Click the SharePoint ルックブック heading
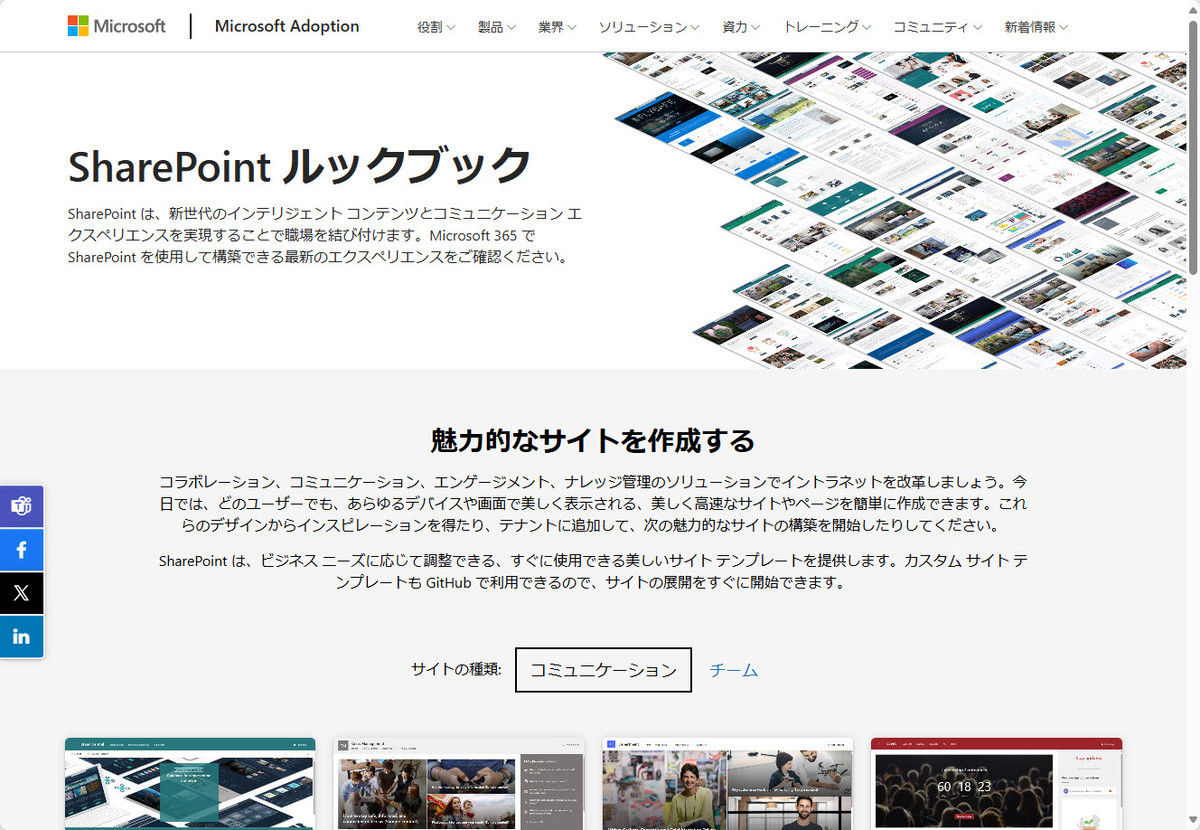 (299, 166)
